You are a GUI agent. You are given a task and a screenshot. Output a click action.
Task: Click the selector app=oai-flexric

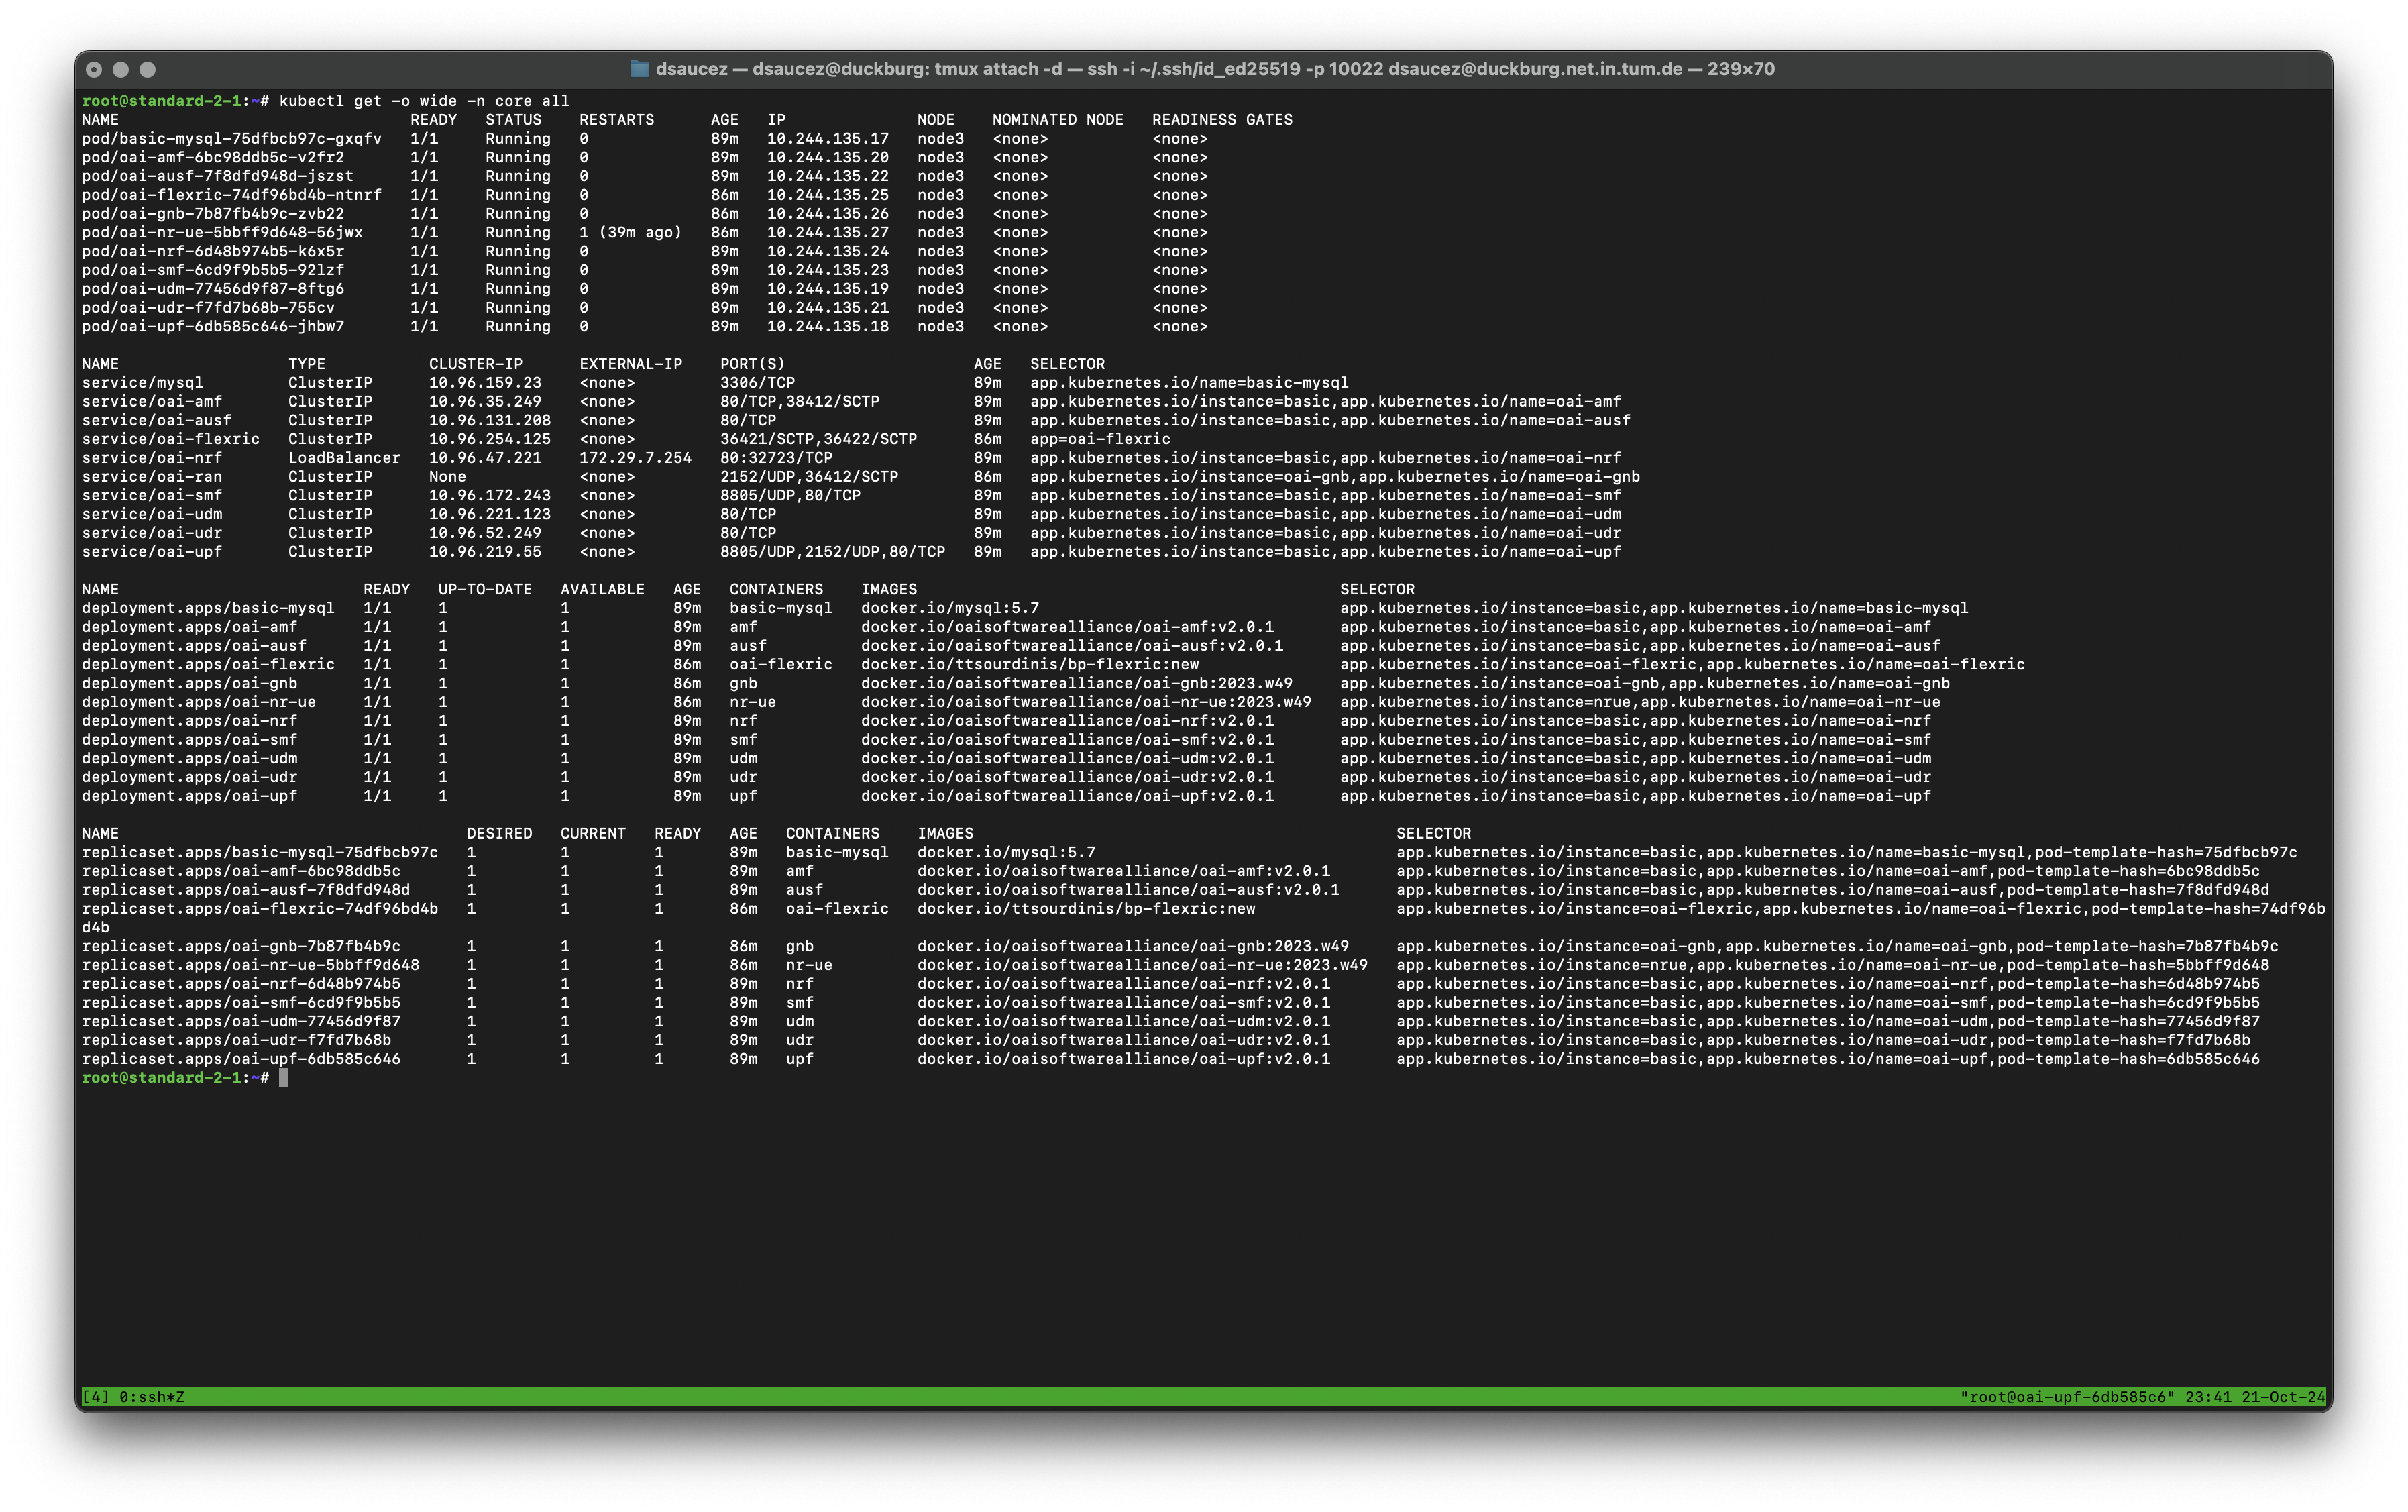pos(1100,439)
